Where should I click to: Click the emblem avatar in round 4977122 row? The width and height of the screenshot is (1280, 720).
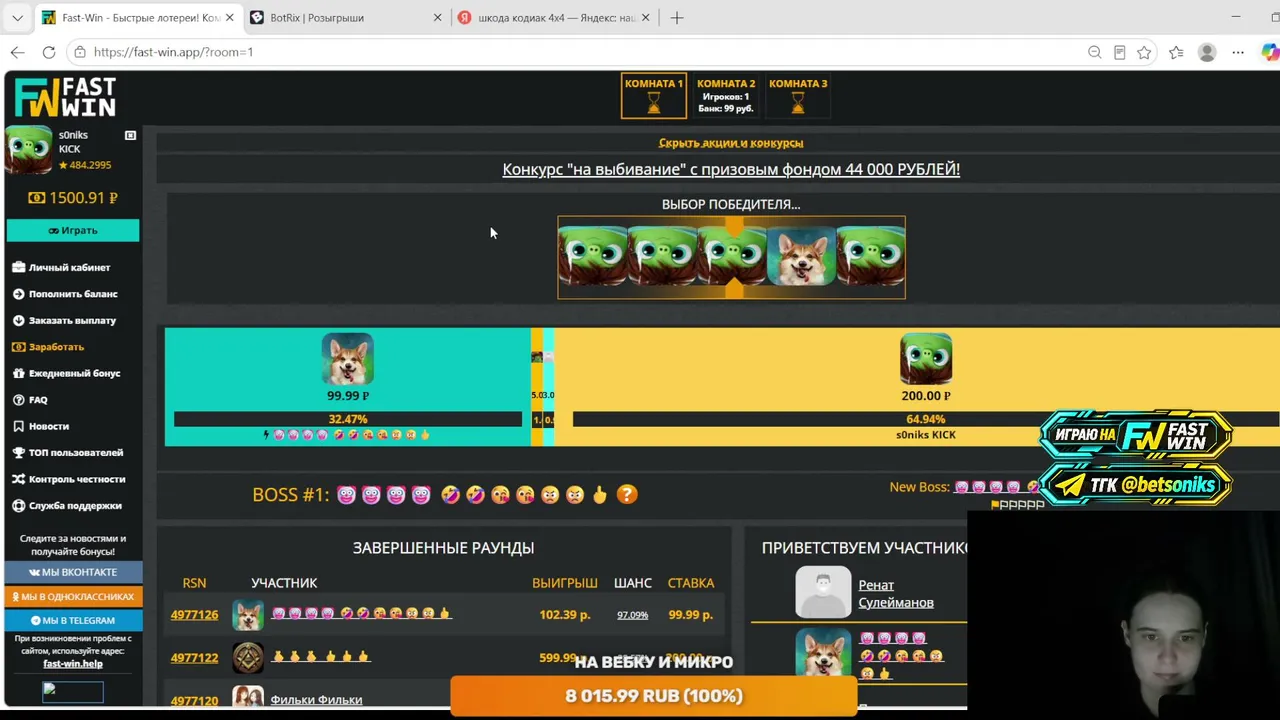[248, 657]
